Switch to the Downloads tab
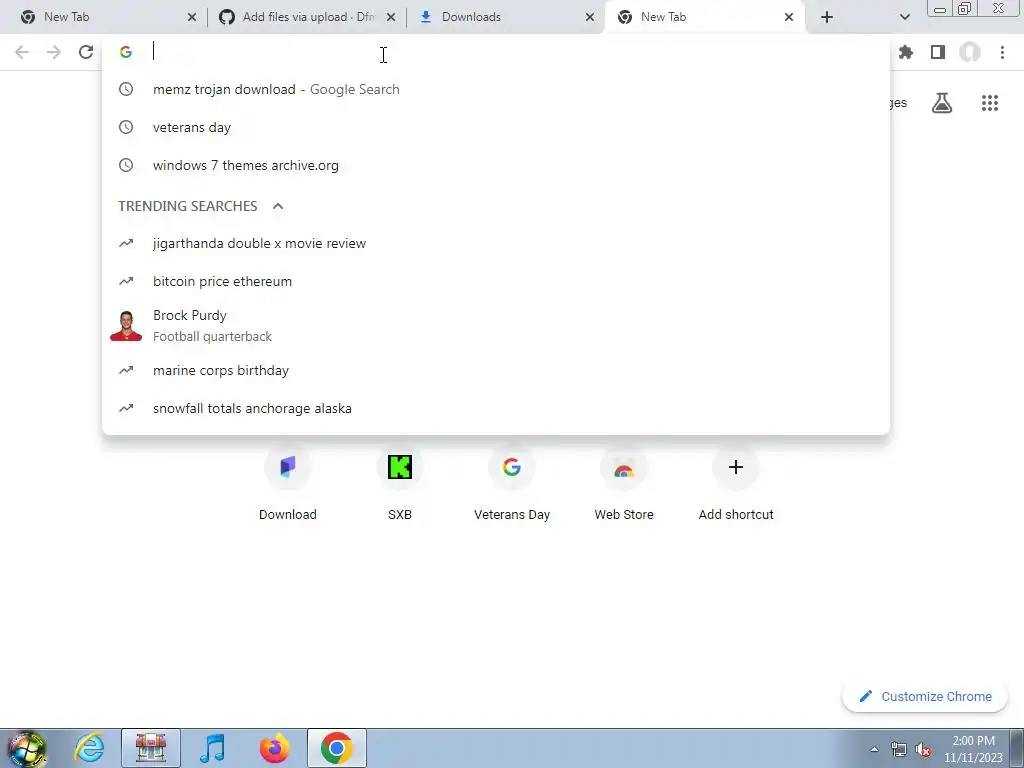The width and height of the screenshot is (1024, 768). (506, 17)
